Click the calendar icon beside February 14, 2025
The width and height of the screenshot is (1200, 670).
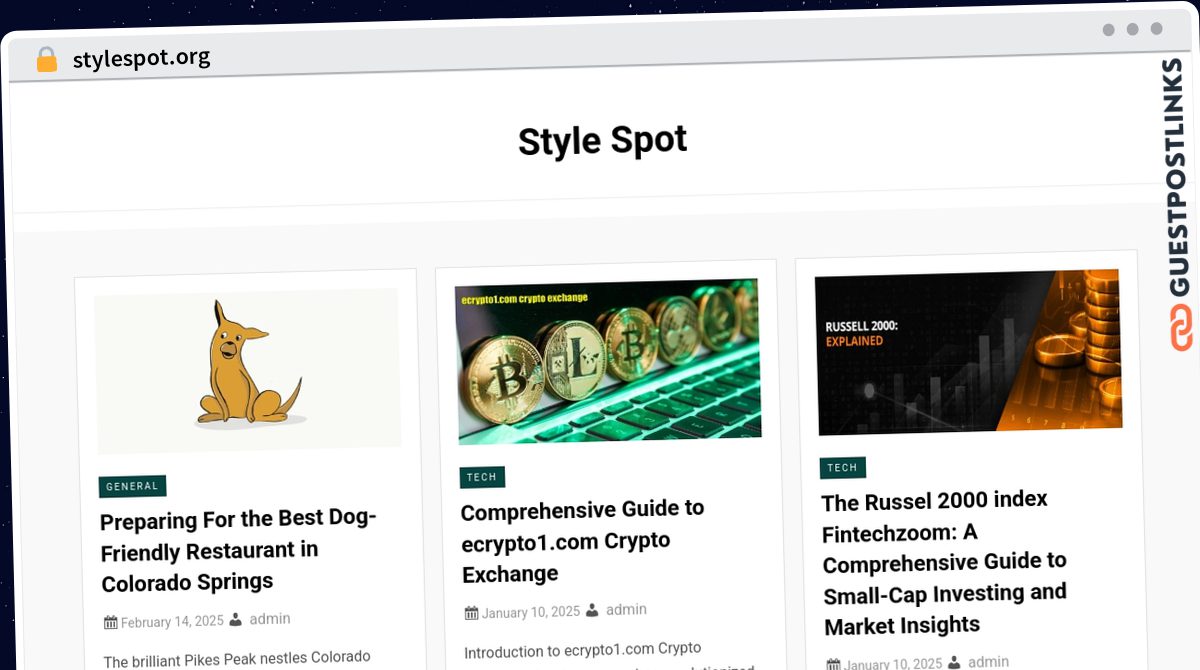(x=111, y=622)
